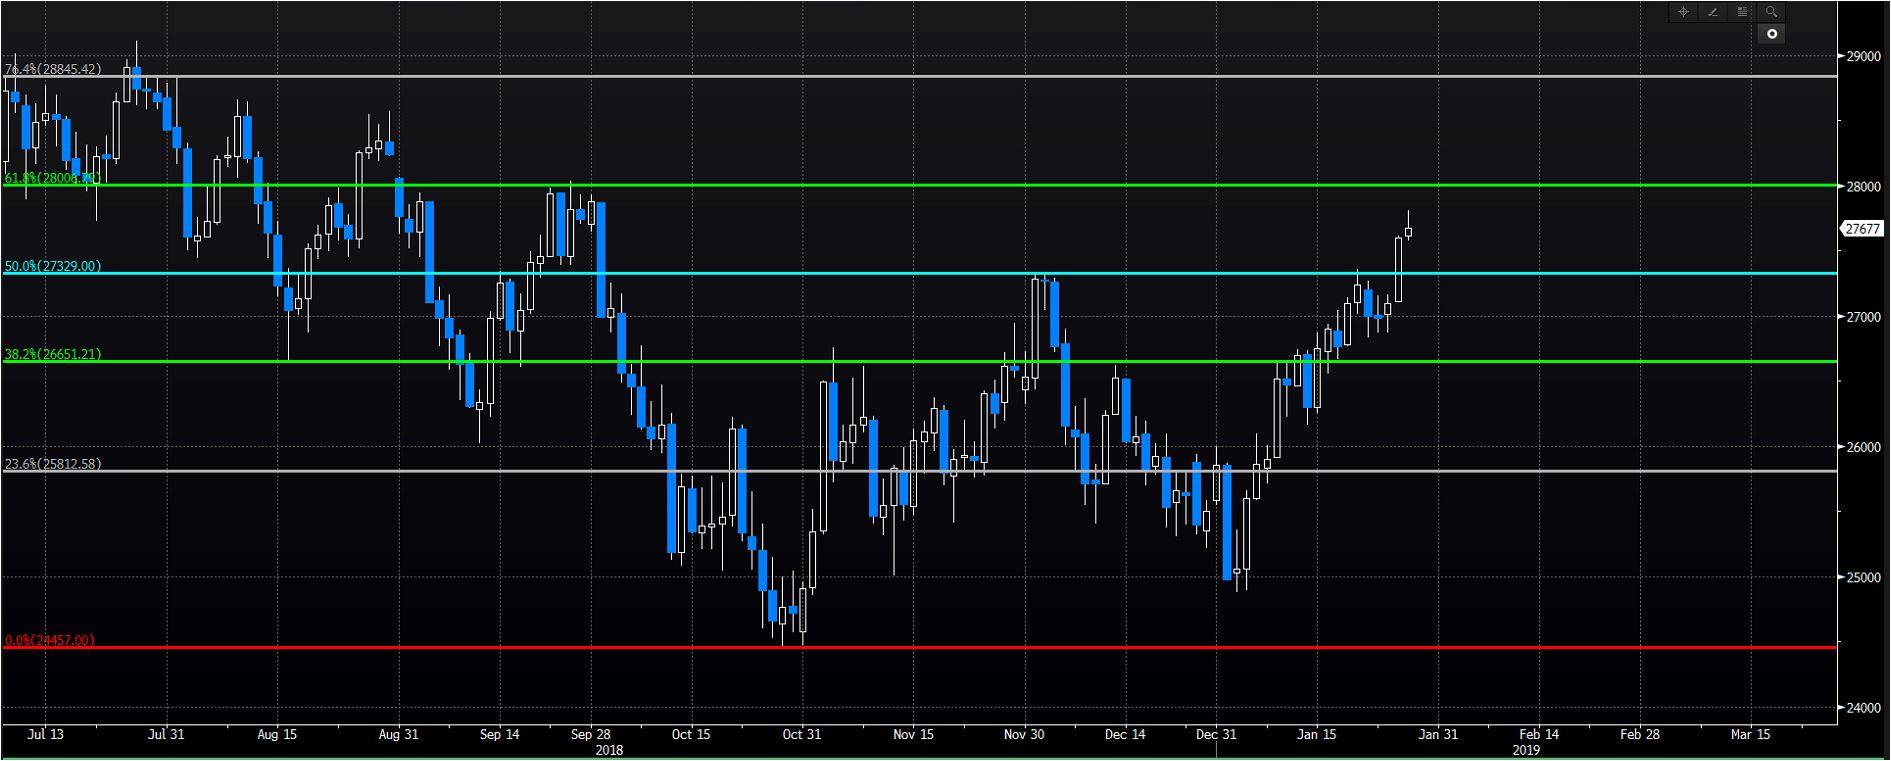
Task: Select the 76.4% (28845.42) Fibonacci label
Action: coord(53,69)
